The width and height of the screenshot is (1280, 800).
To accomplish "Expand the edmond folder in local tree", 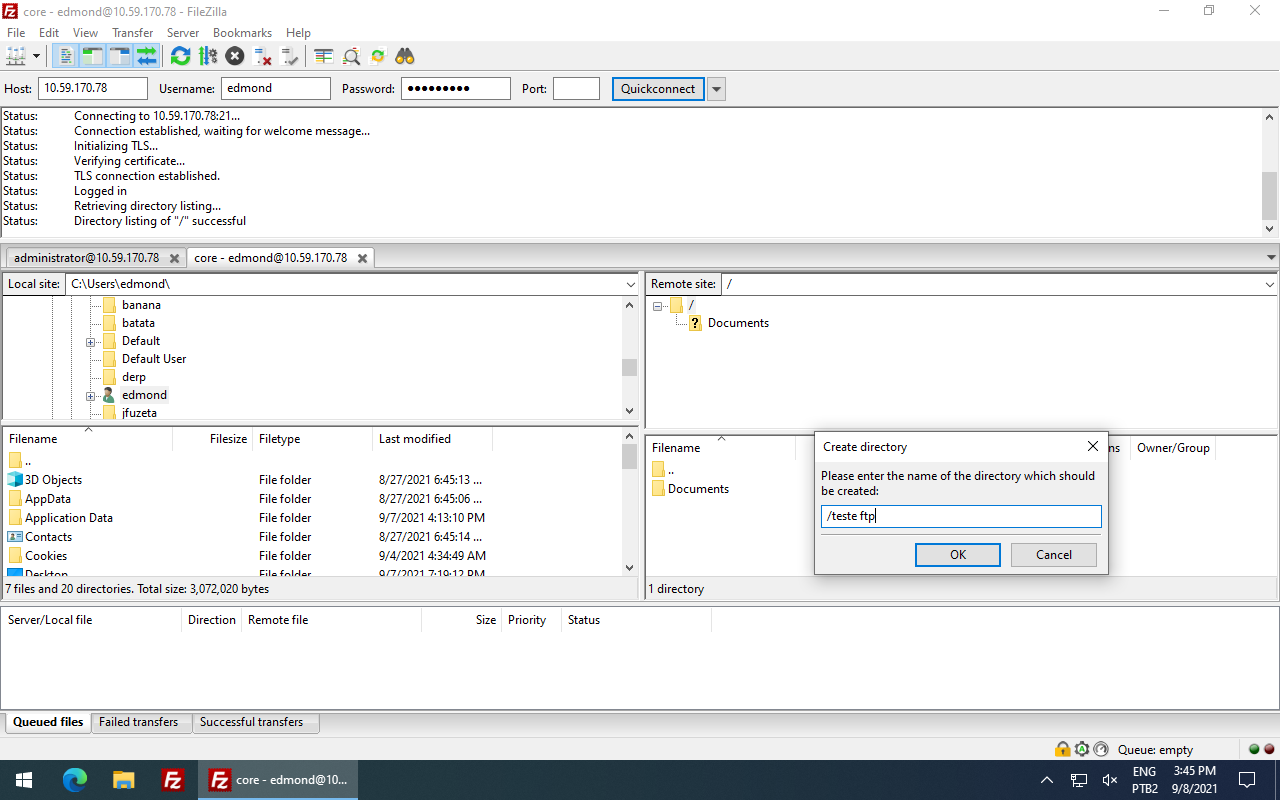I will coord(90,394).
